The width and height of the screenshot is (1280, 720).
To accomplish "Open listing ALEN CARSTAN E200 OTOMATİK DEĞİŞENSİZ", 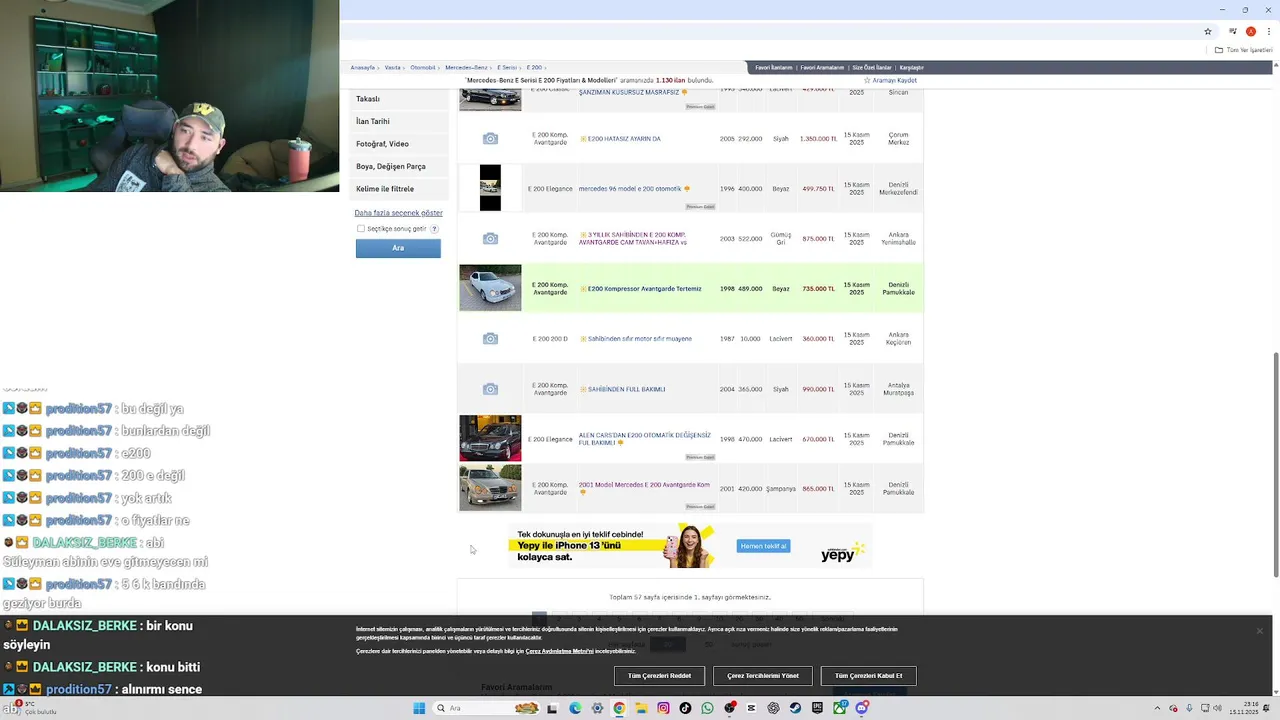I will click(645, 439).
